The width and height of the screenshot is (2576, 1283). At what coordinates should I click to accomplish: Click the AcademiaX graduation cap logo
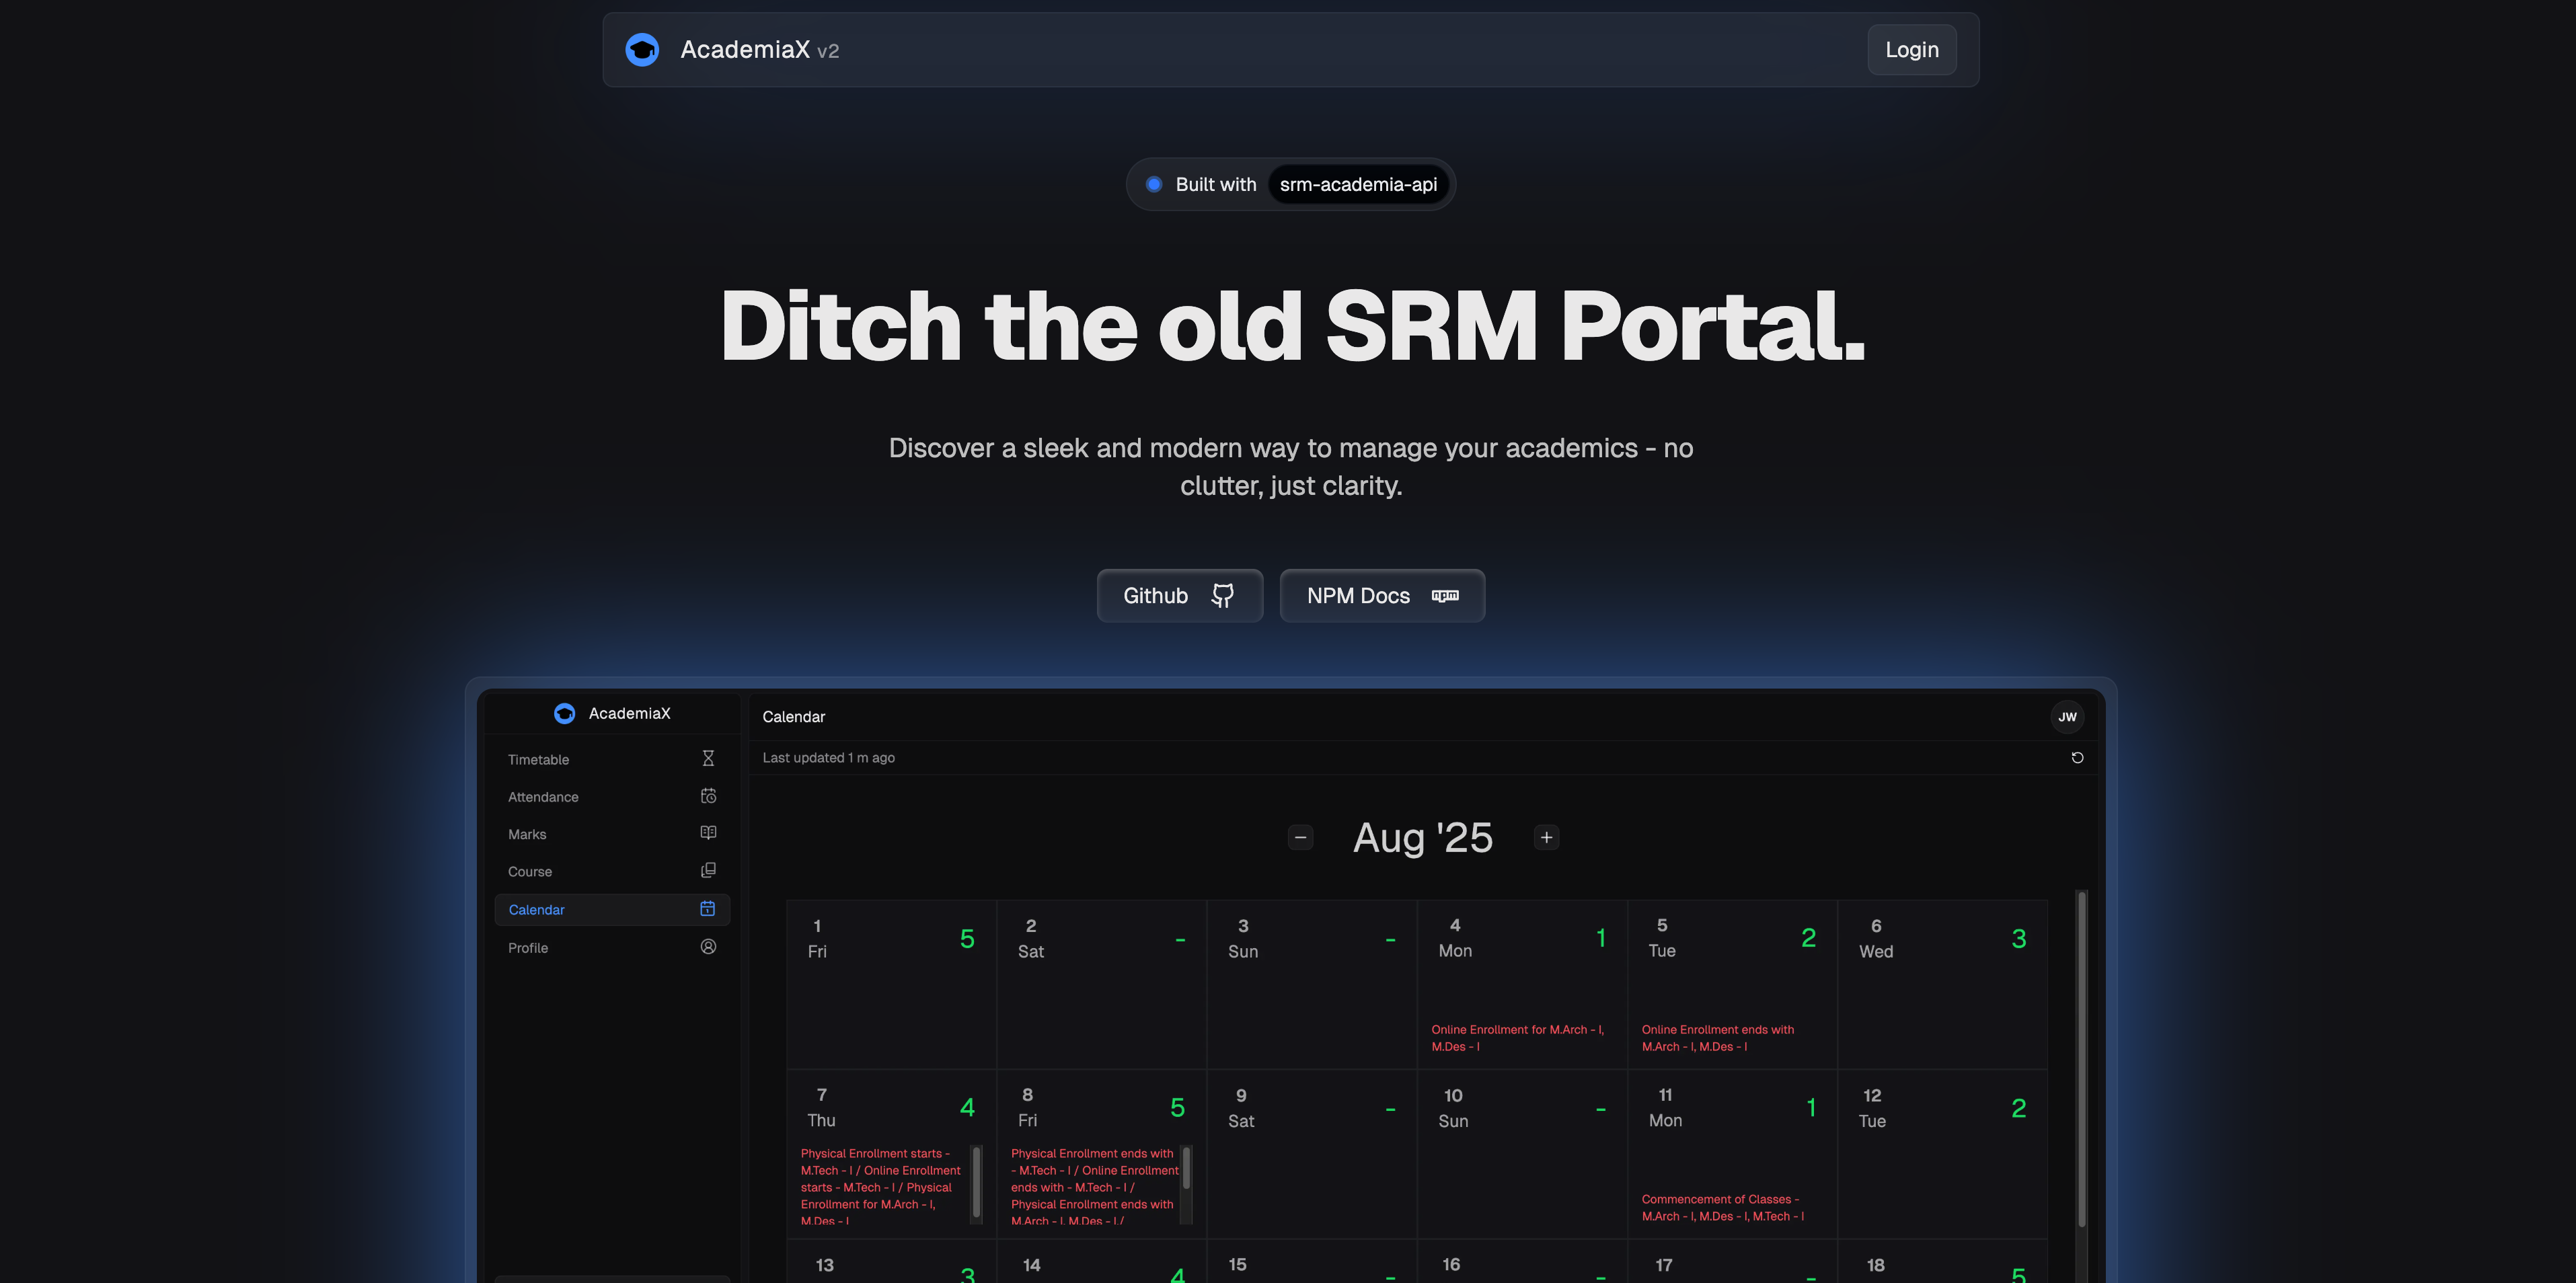642,50
